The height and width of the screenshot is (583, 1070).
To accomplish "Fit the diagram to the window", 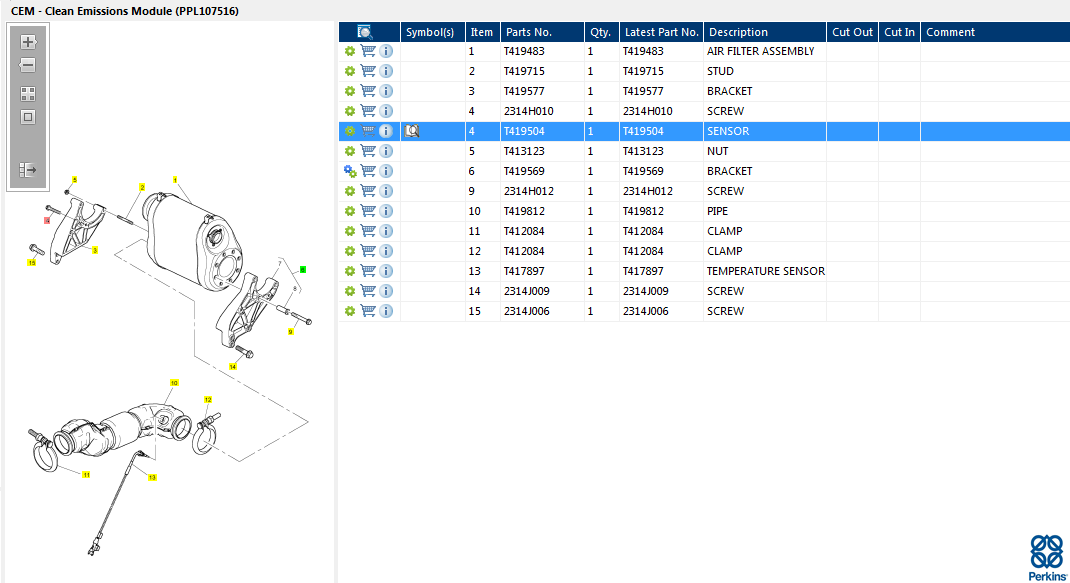I will click(28, 117).
